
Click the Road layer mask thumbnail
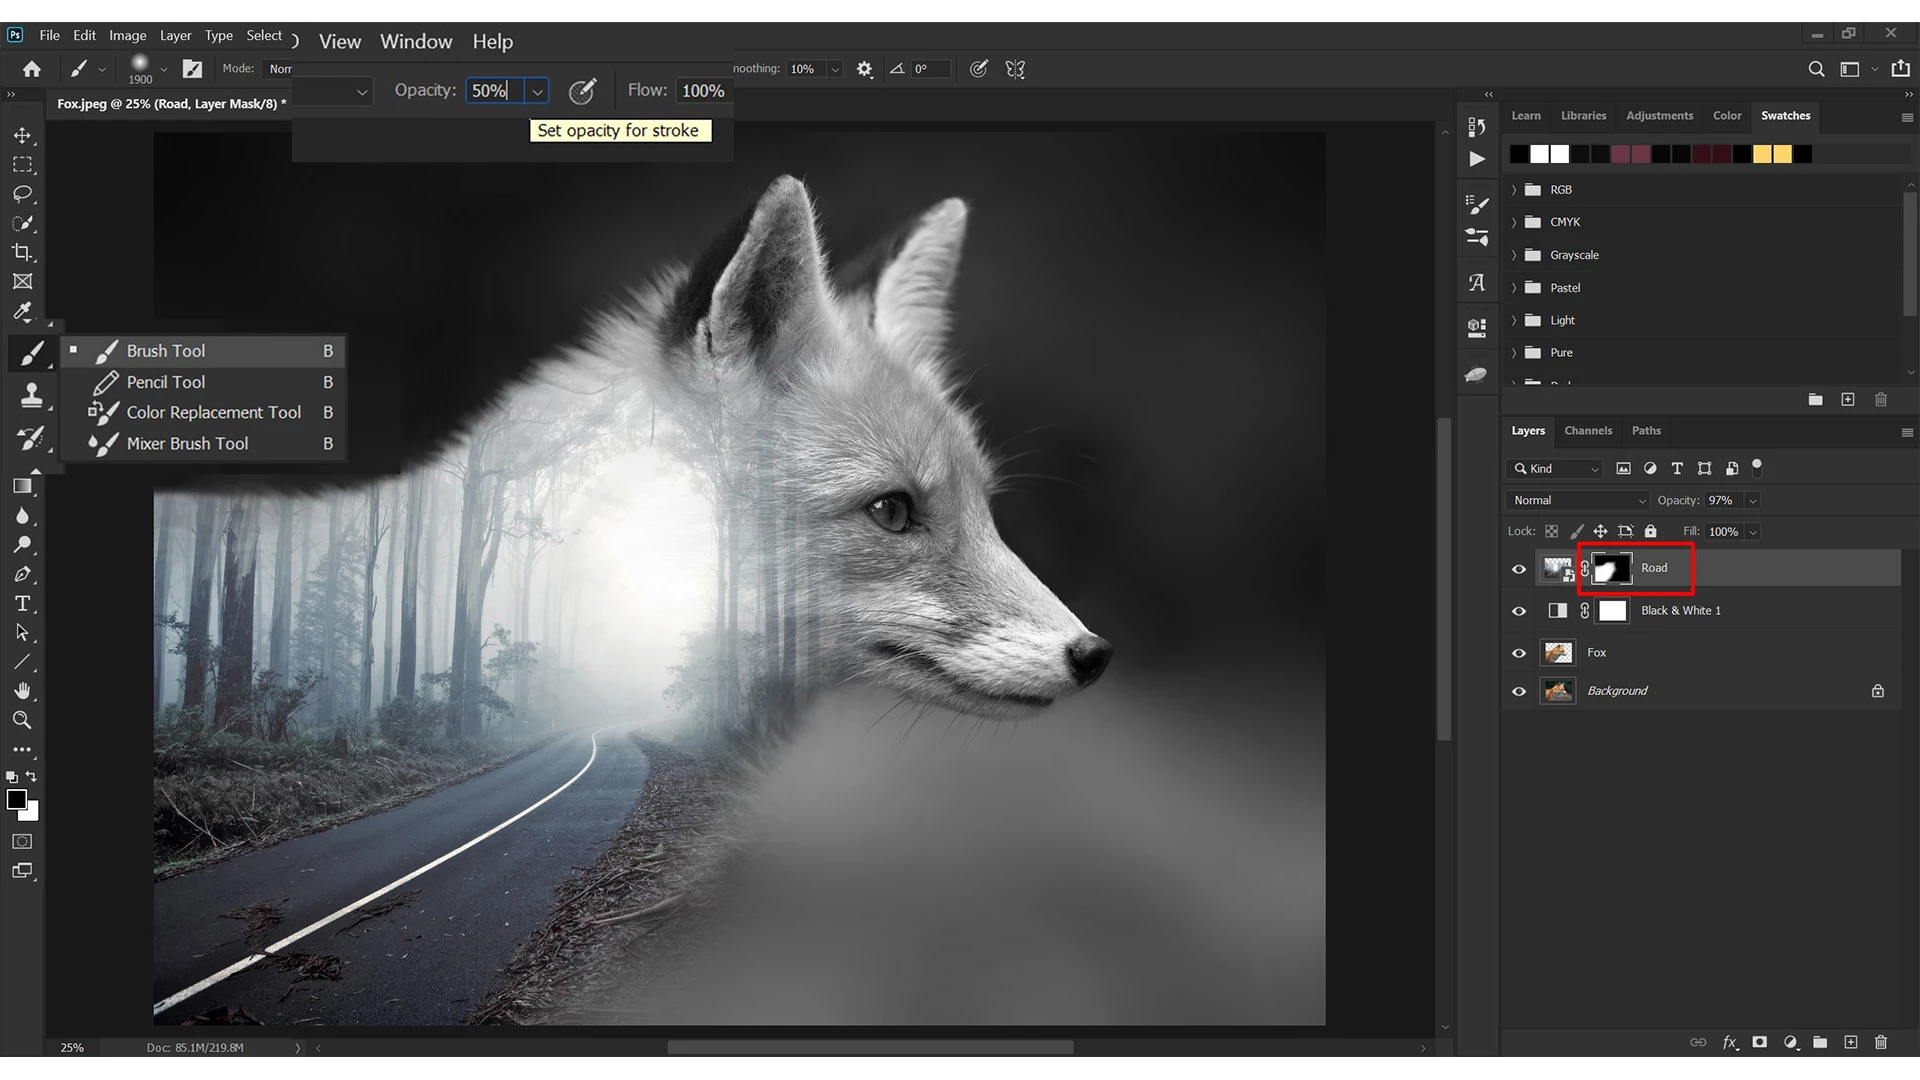[x=1611, y=569]
